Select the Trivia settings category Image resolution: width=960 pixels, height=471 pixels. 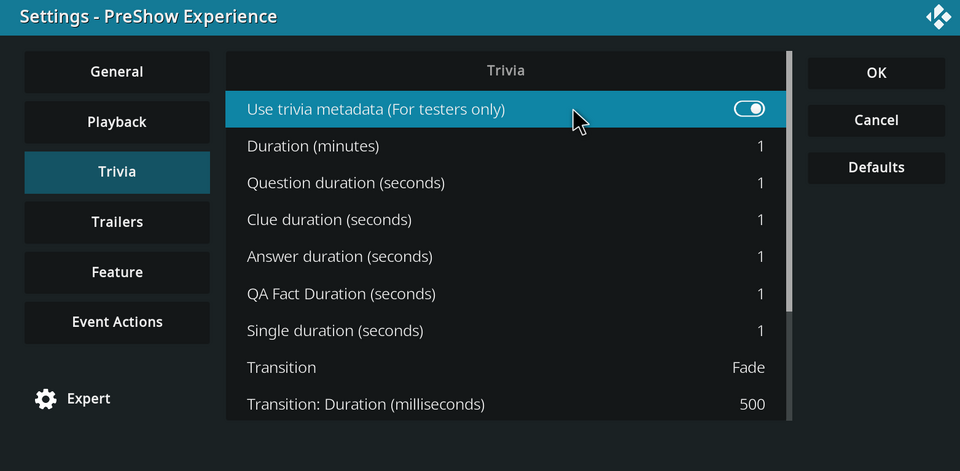point(117,172)
